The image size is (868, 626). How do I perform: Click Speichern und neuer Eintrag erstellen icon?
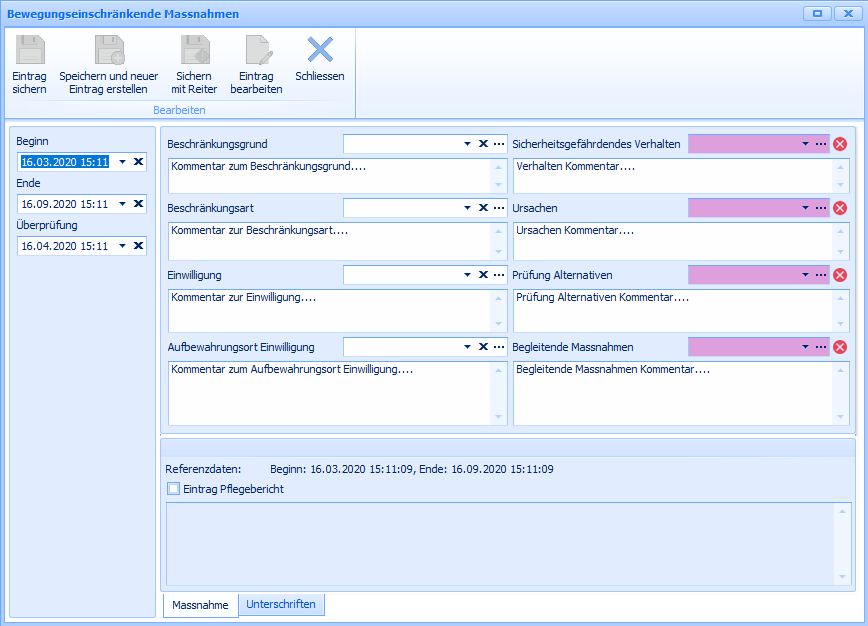[108, 51]
